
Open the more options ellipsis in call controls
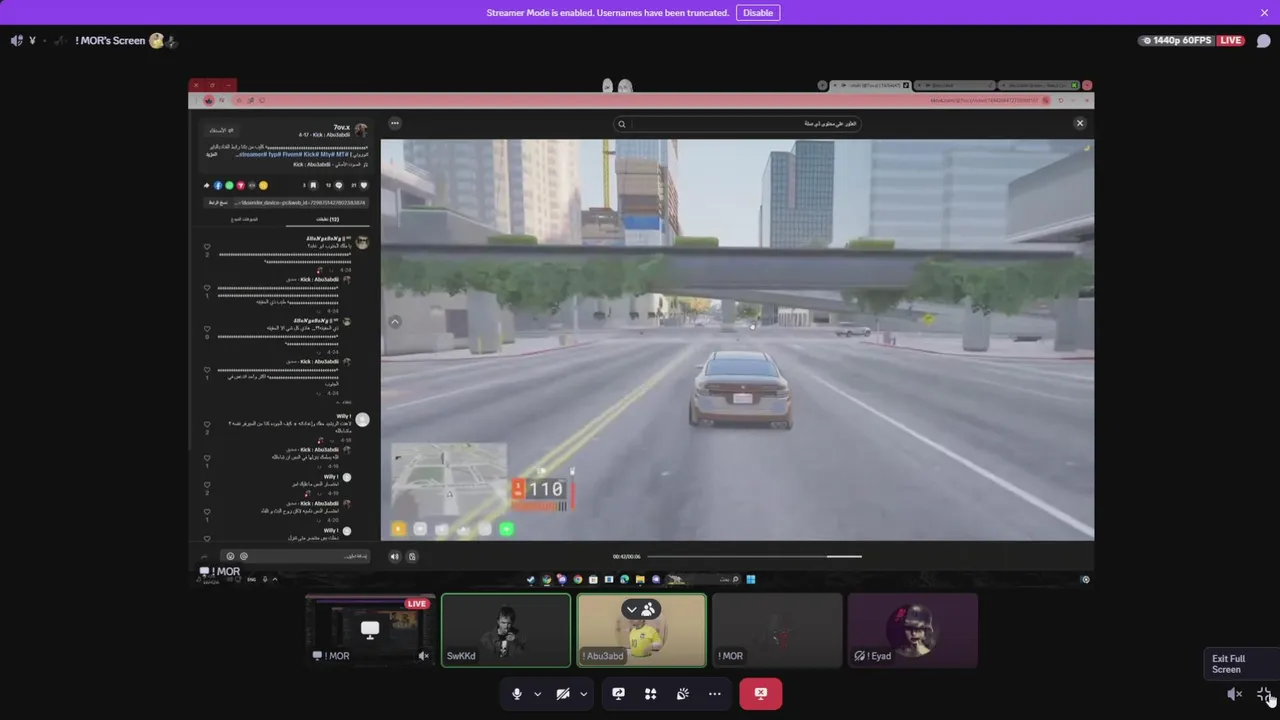pyautogui.click(x=714, y=694)
